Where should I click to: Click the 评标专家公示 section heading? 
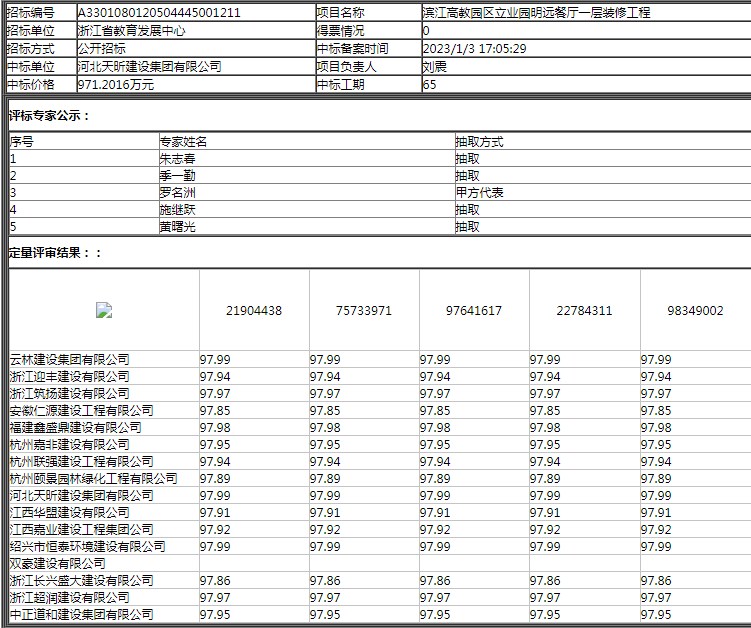click(x=50, y=116)
